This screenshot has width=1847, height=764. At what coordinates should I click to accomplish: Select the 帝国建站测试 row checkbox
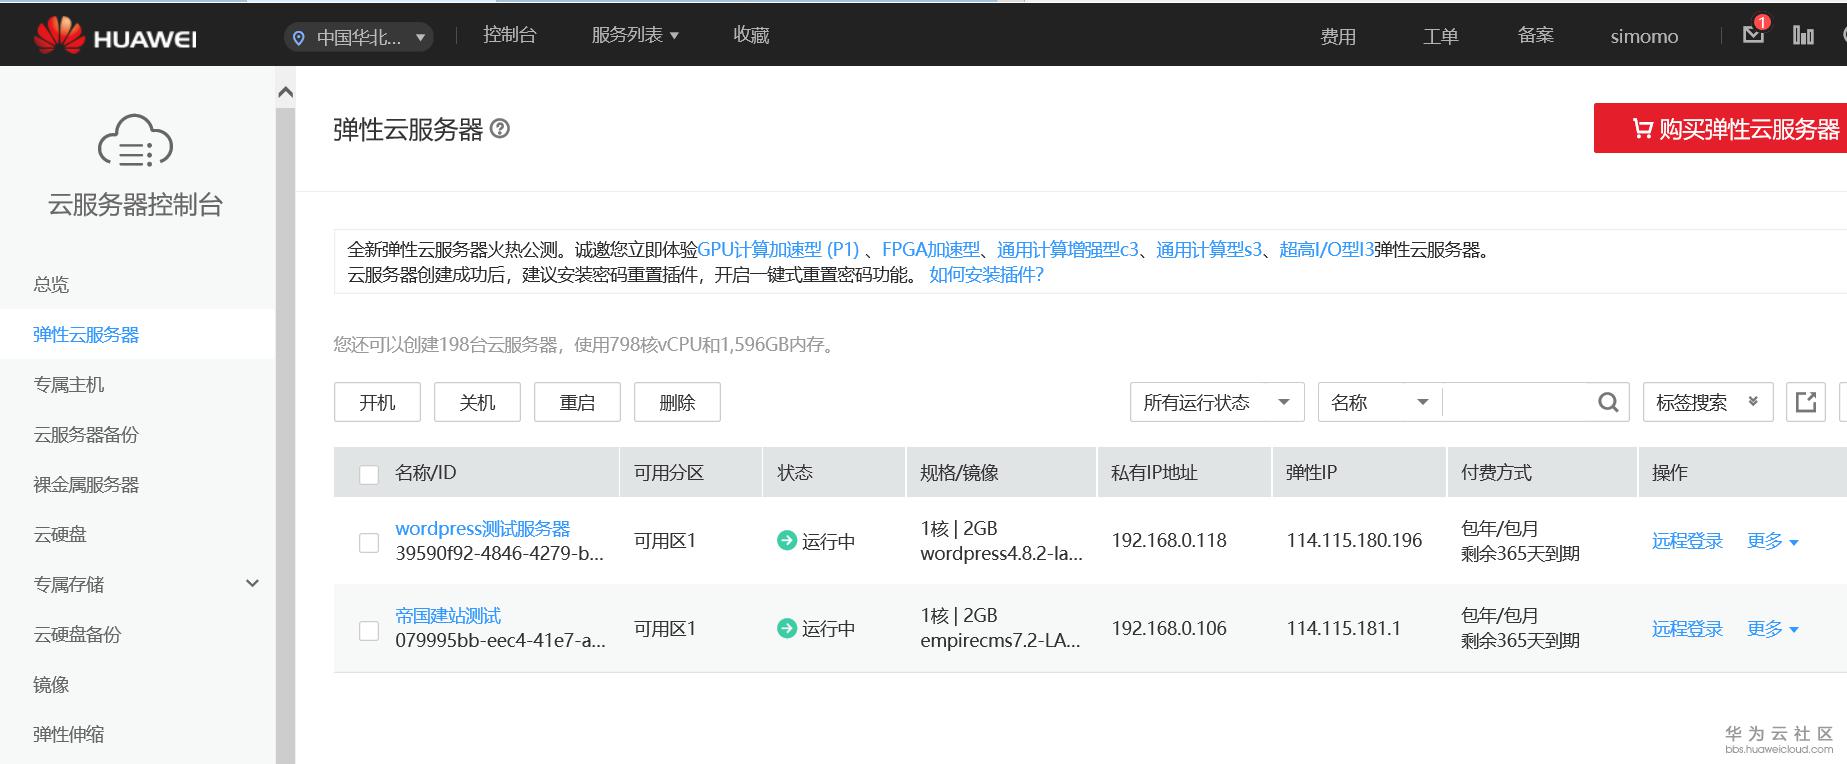[369, 630]
